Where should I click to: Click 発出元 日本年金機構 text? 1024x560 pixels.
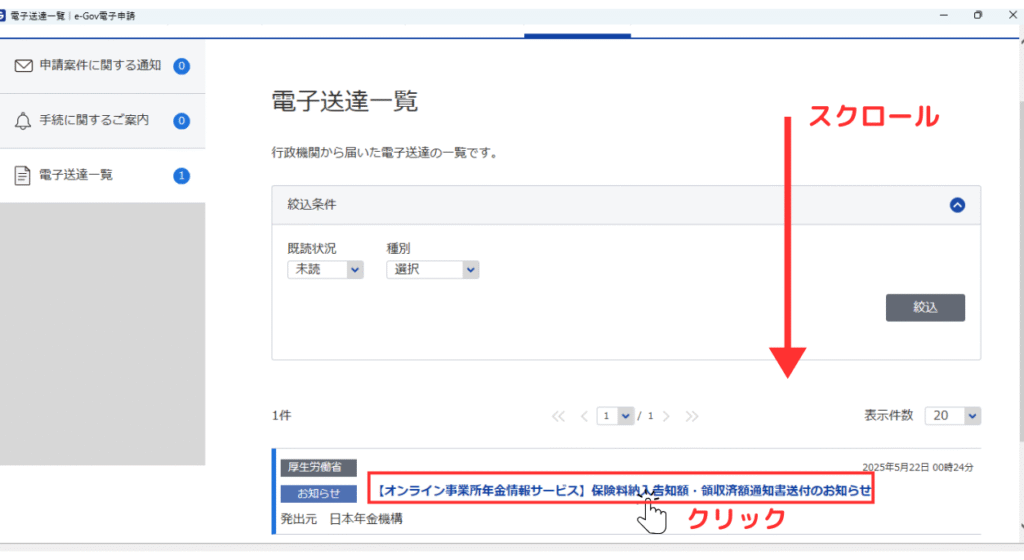(x=342, y=519)
